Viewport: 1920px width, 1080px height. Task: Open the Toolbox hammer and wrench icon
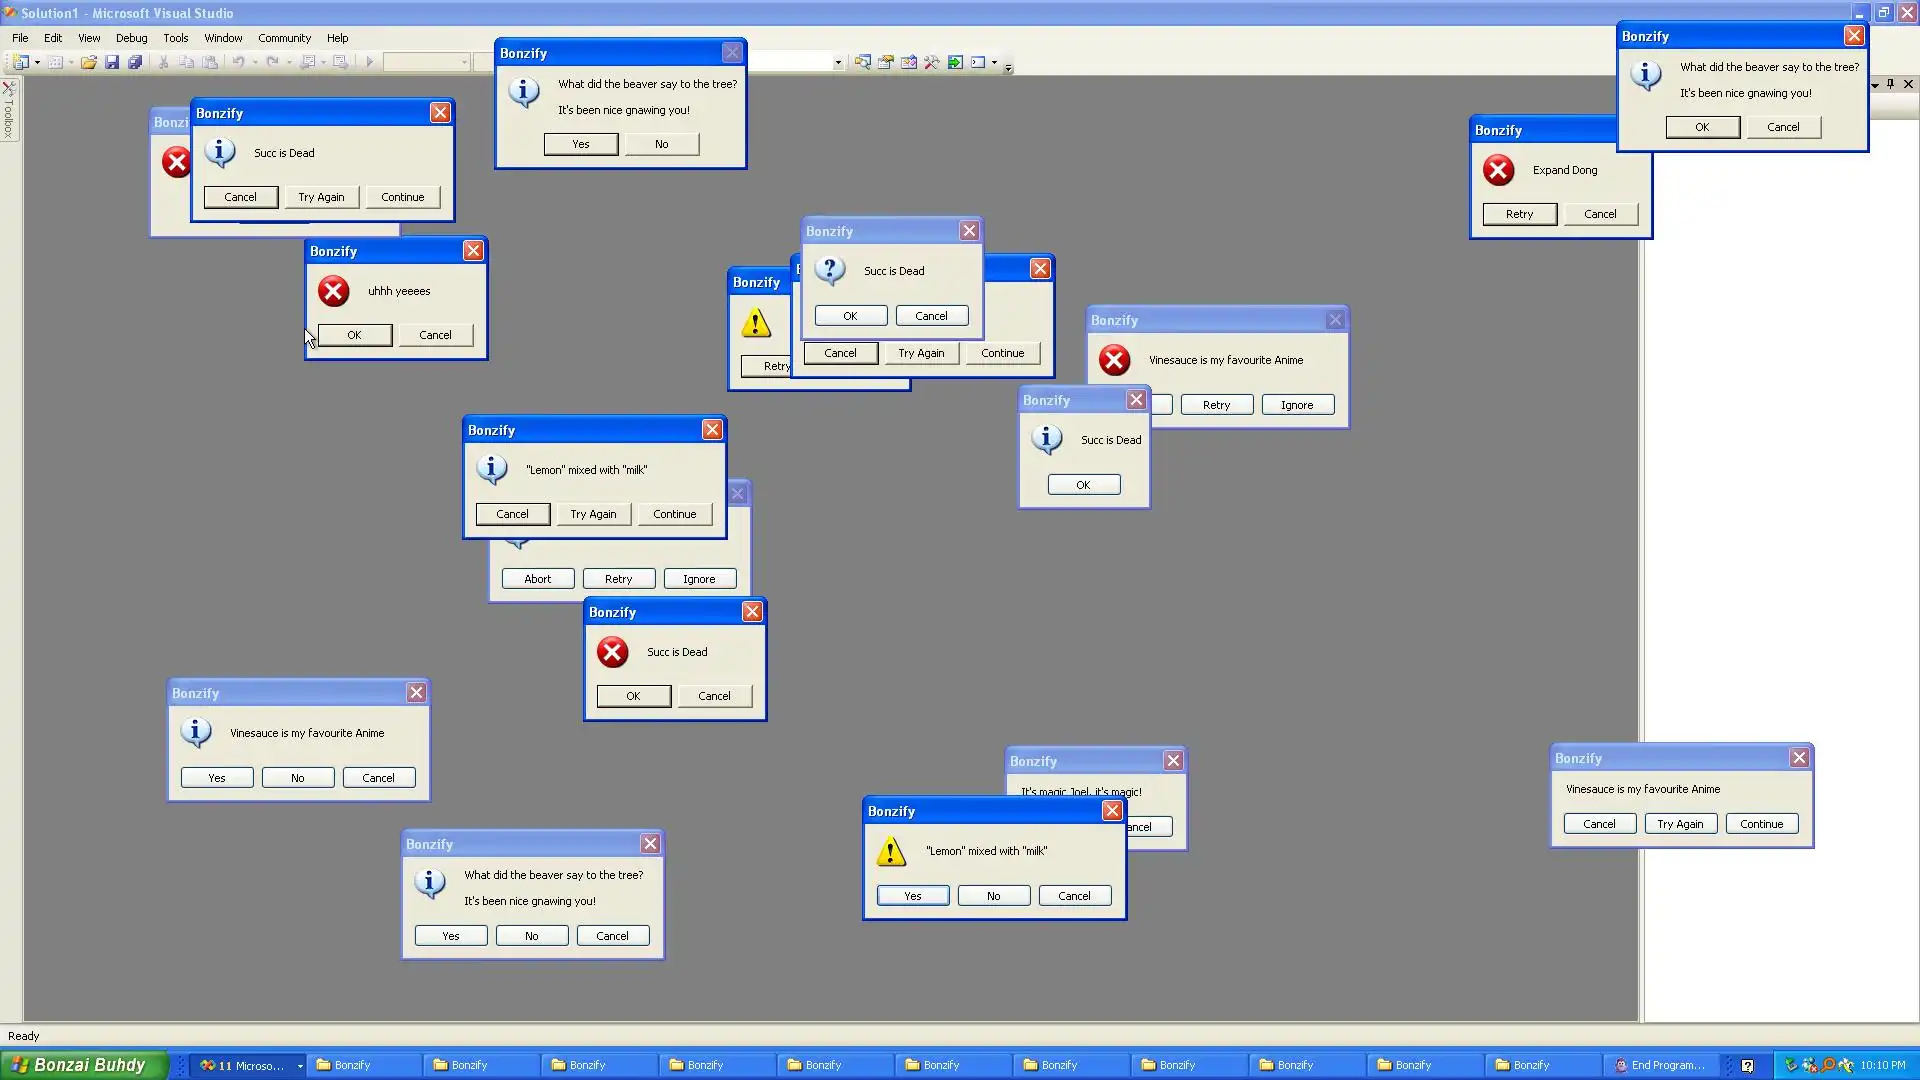tap(932, 62)
